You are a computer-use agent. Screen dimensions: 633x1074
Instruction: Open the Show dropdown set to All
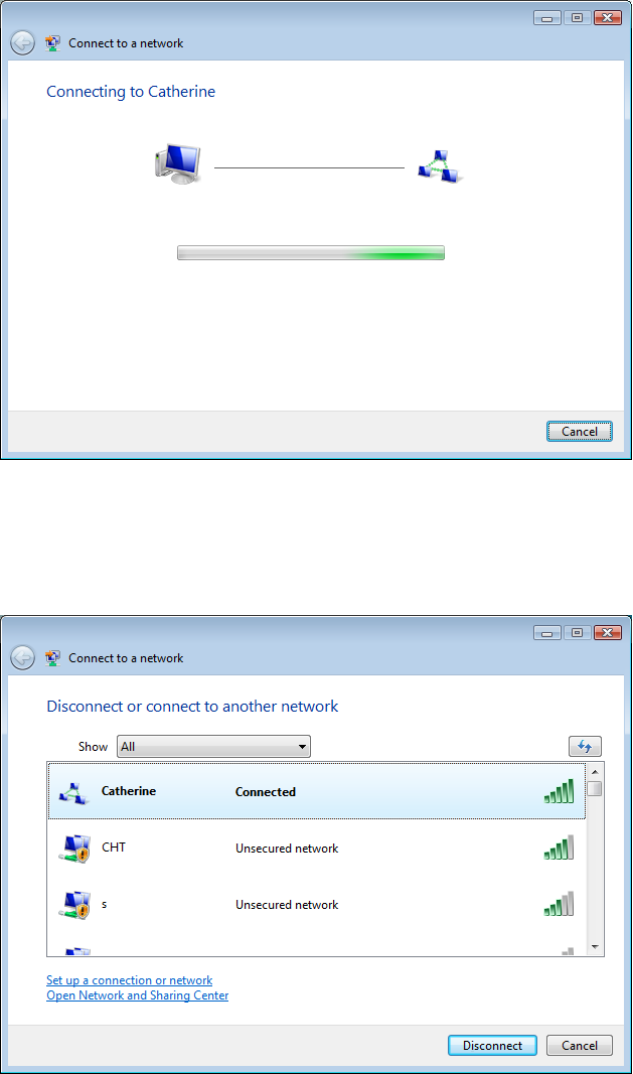pos(214,747)
